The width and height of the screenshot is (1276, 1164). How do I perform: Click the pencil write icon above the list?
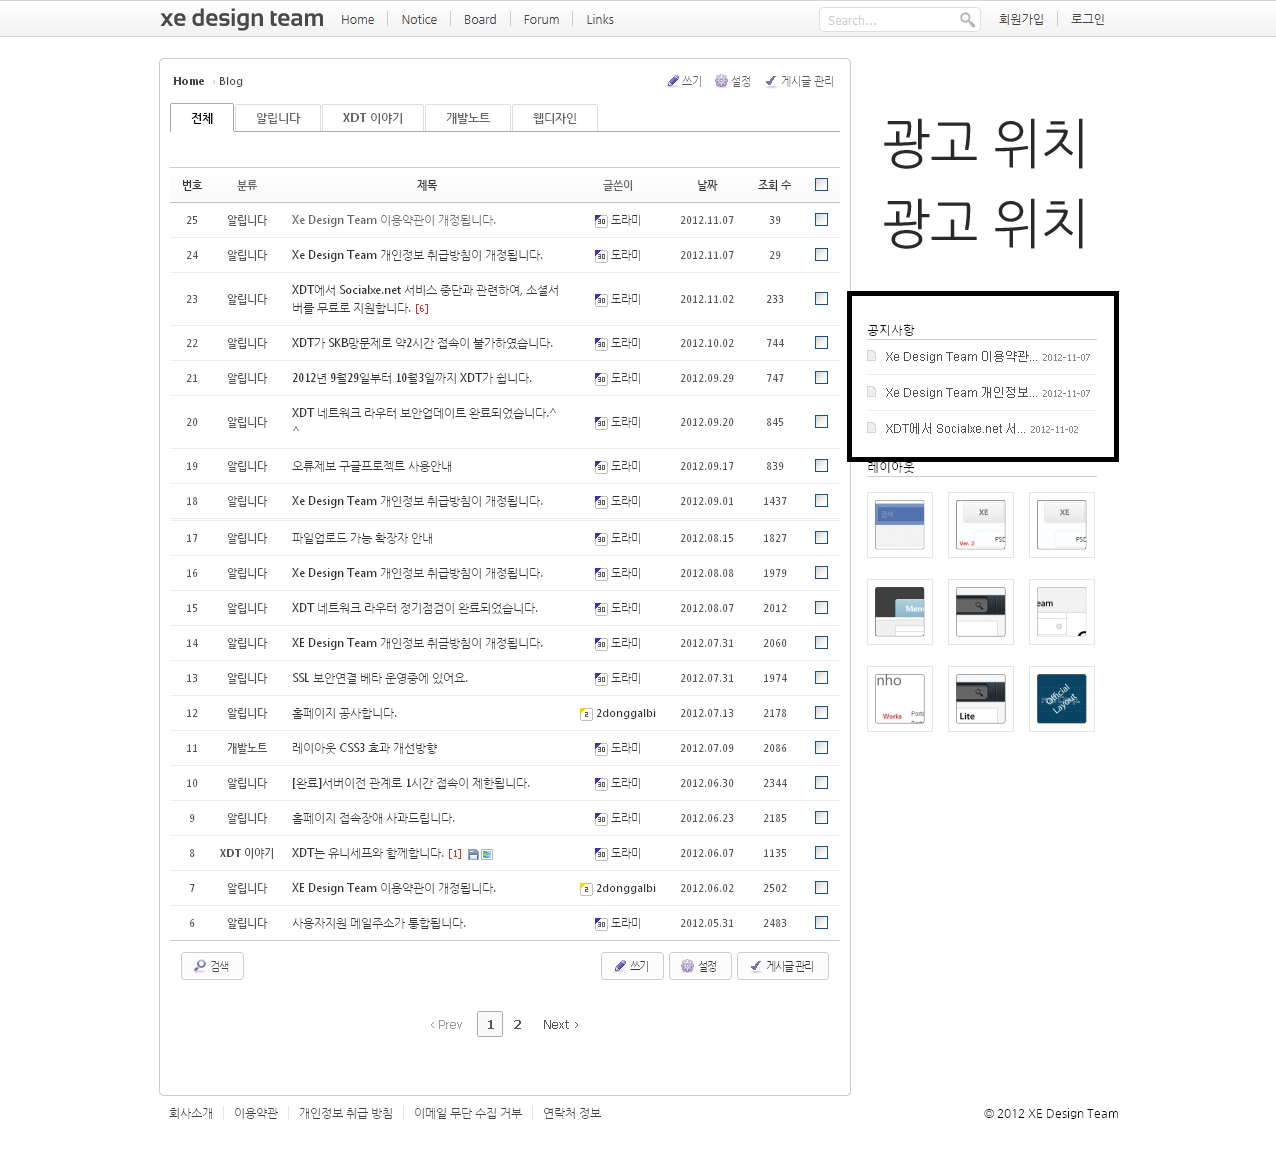pyautogui.click(x=673, y=81)
